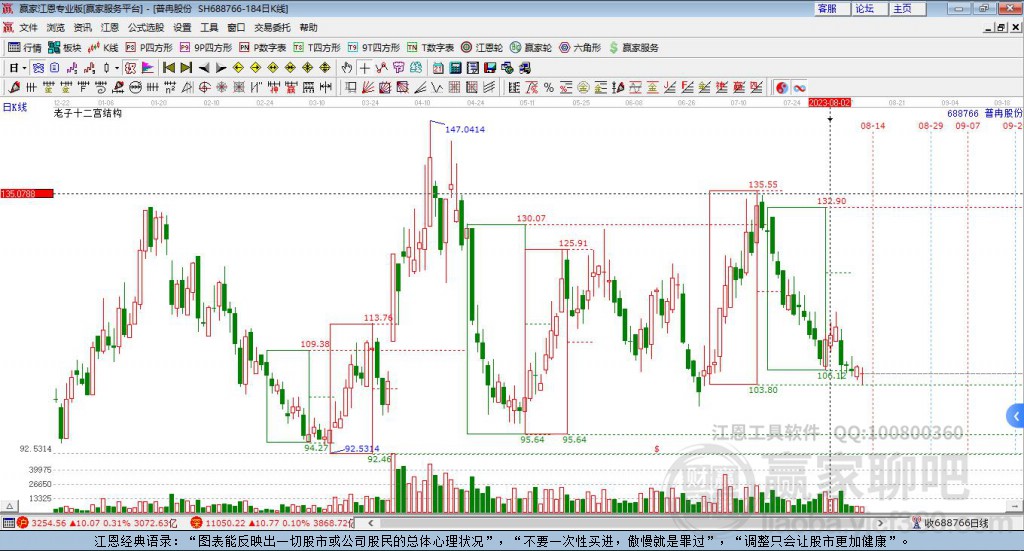The width and height of the screenshot is (1024, 551).
Task: Open the 赢家轮 wheel tool
Action: pos(531,48)
